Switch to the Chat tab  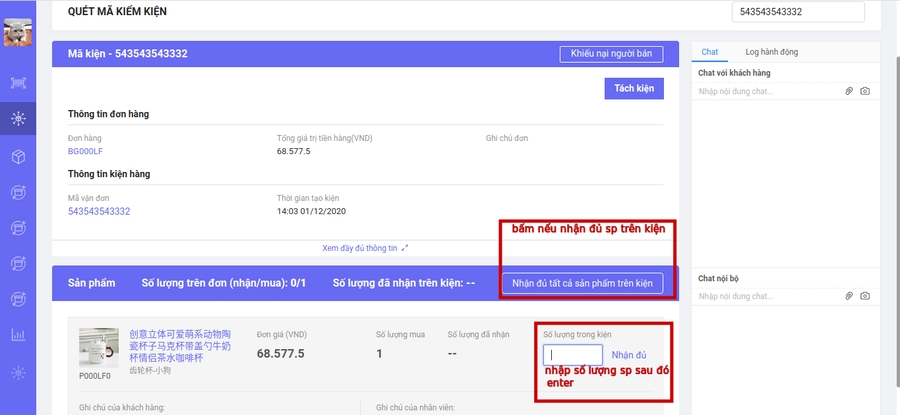click(710, 52)
